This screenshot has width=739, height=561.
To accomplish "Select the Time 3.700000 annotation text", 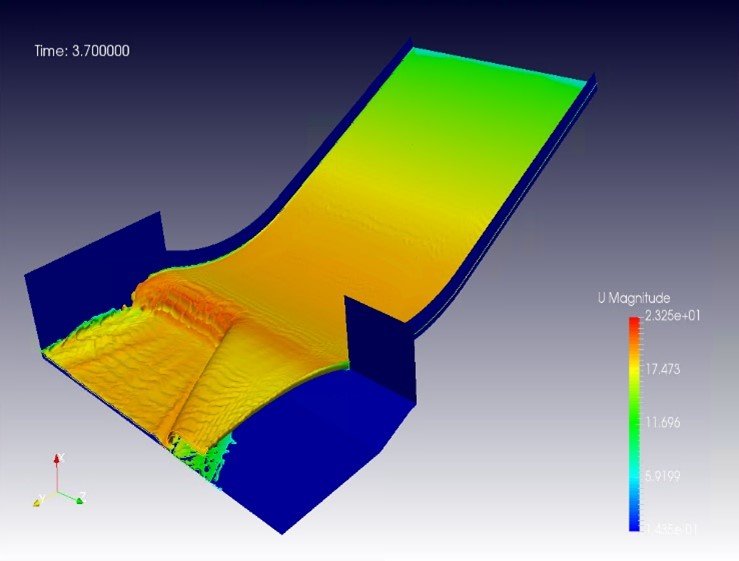I will click(x=82, y=51).
